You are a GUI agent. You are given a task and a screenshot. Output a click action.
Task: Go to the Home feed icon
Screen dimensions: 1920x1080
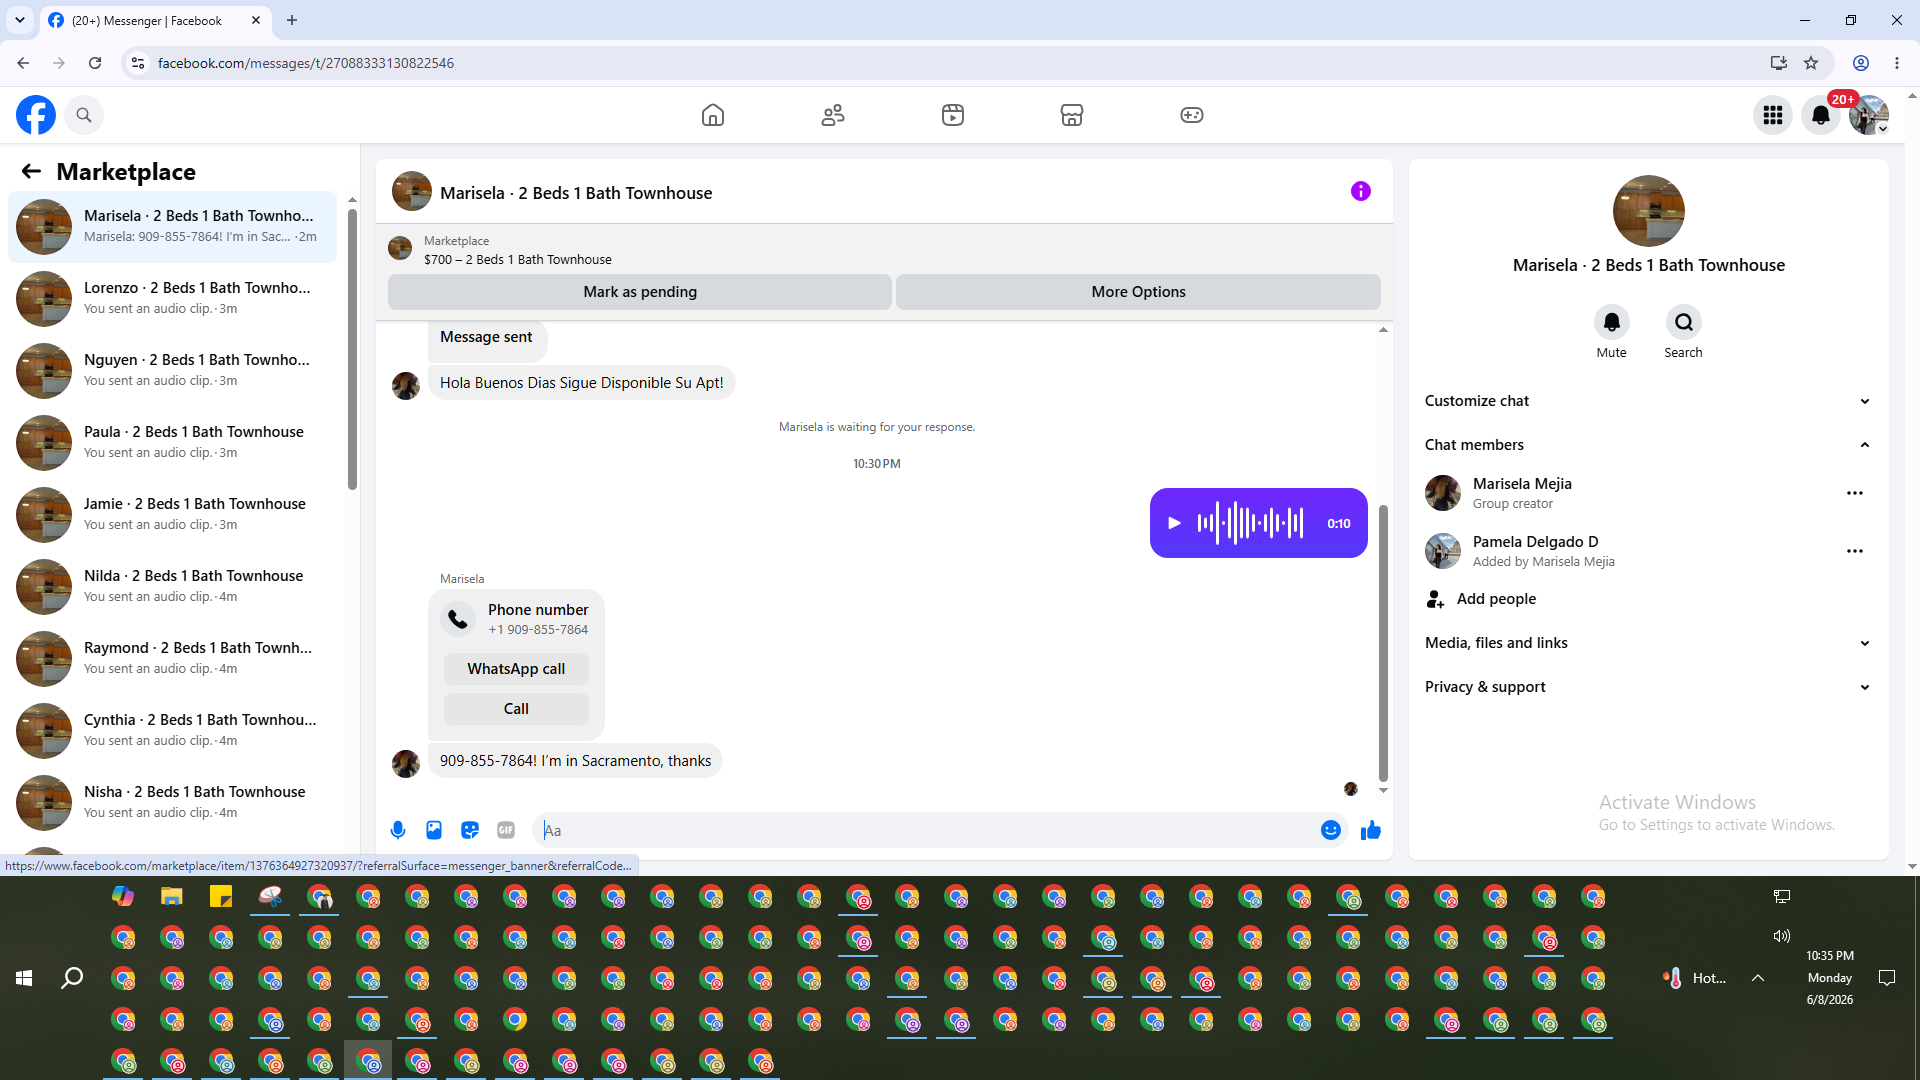pyautogui.click(x=713, y=115)
